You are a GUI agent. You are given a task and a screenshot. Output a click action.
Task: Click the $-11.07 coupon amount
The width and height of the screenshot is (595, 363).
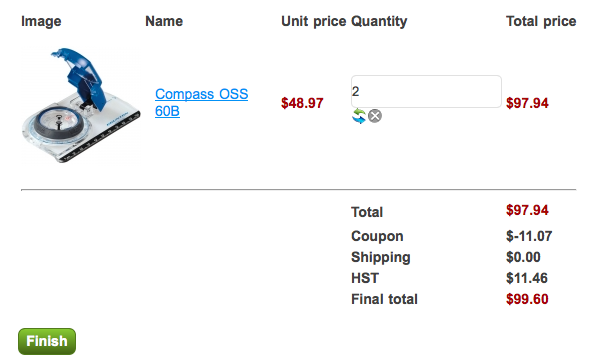(x=529, y=236)
